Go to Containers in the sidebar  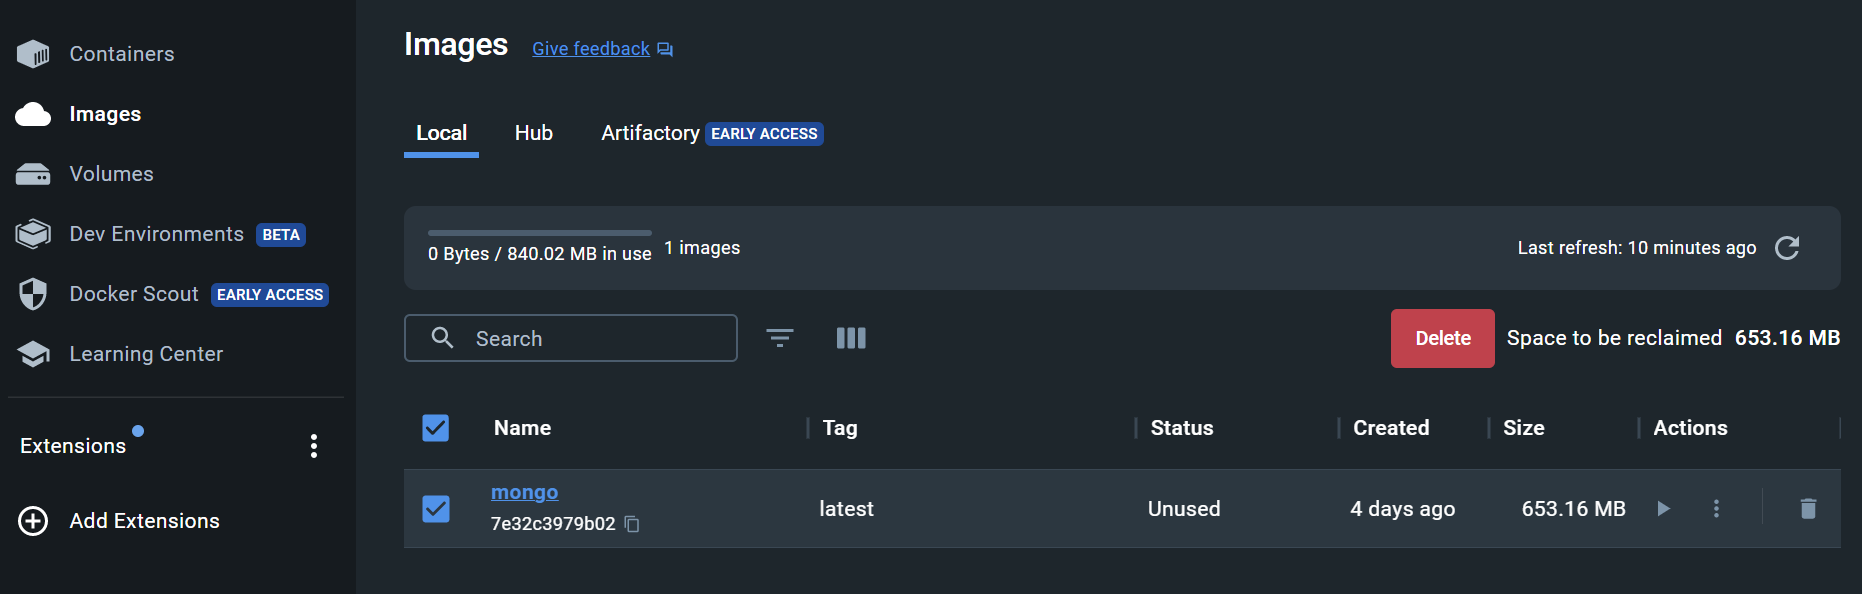[122, 54]
